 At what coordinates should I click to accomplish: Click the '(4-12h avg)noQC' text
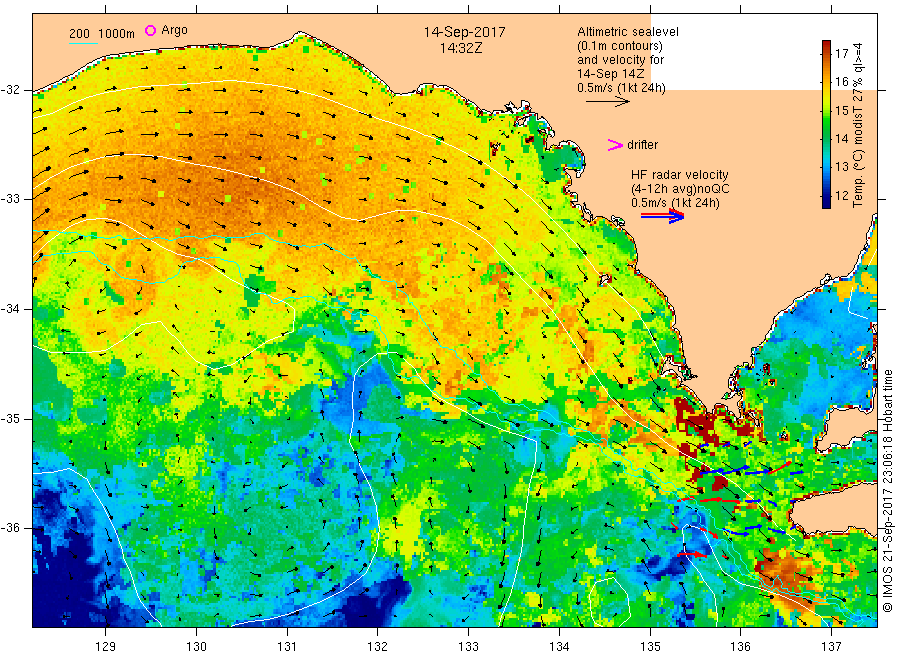tap(680, 189)
